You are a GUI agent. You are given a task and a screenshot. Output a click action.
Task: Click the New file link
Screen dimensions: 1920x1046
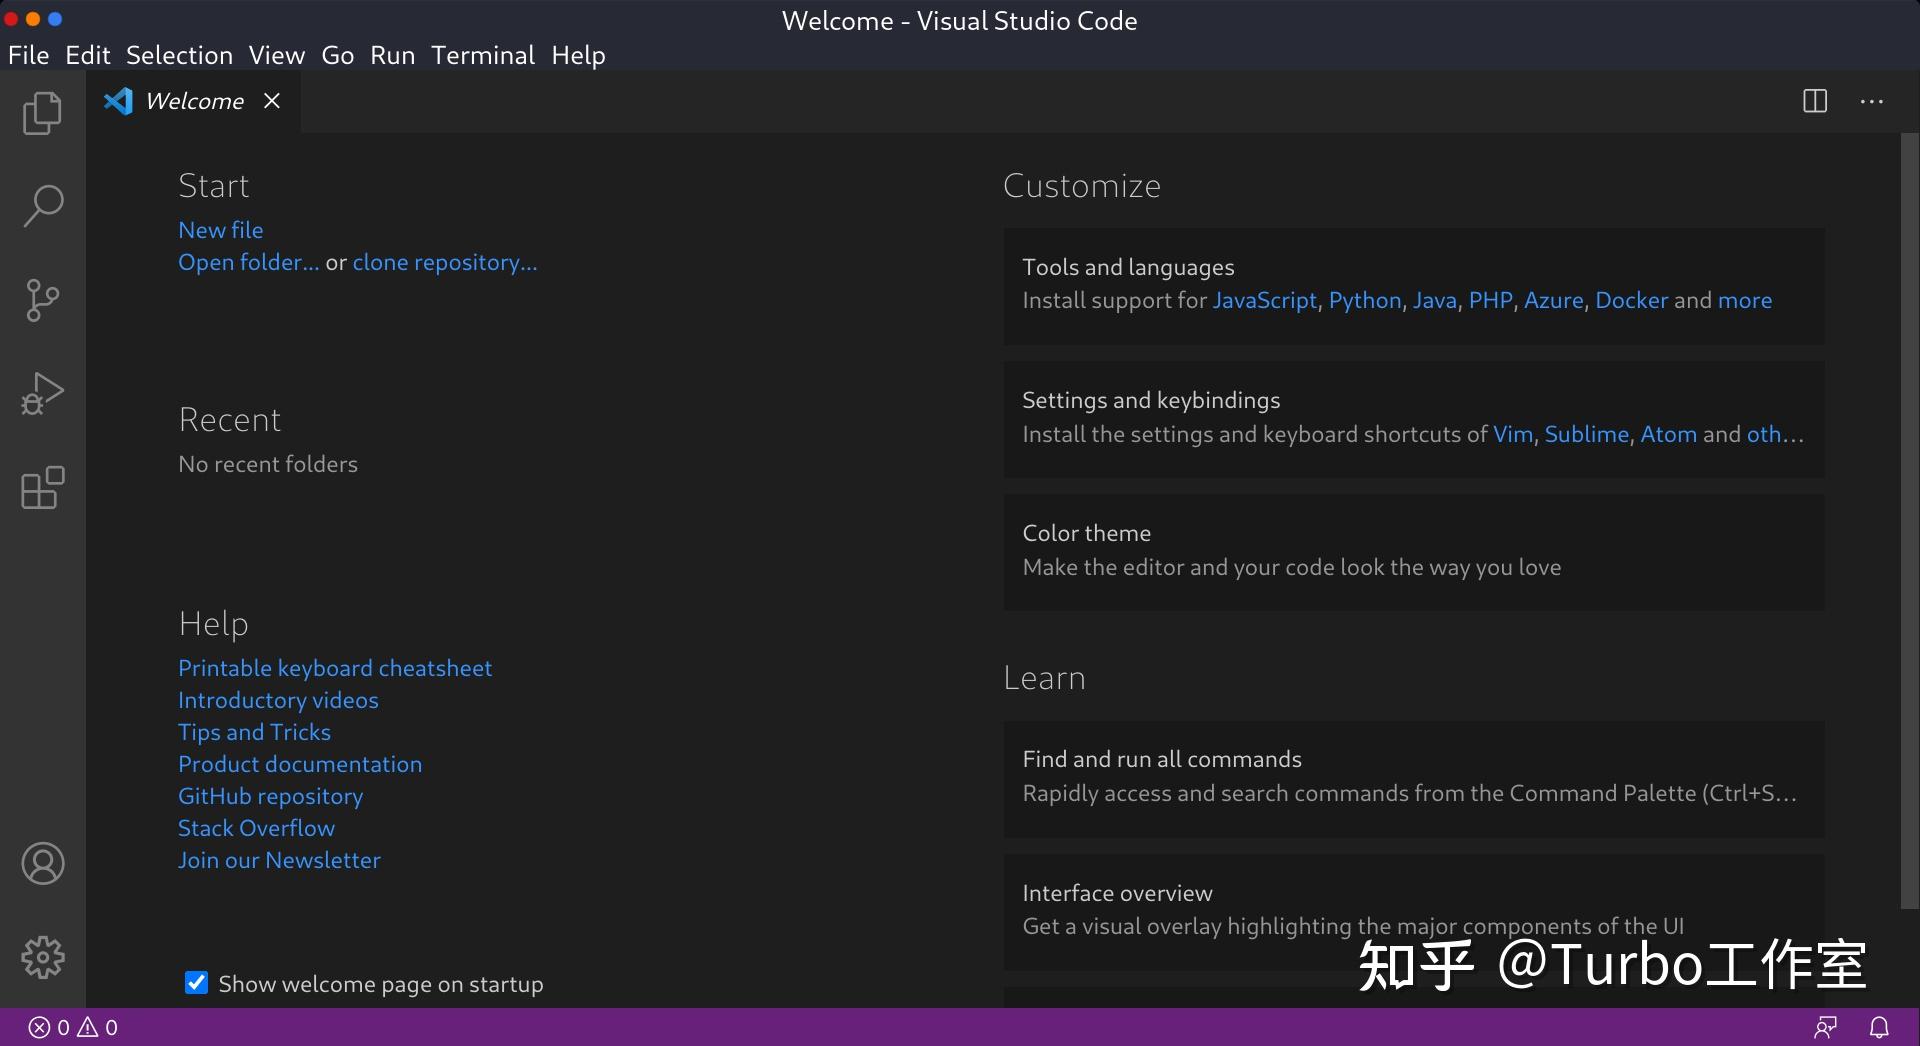coord(220,229)
